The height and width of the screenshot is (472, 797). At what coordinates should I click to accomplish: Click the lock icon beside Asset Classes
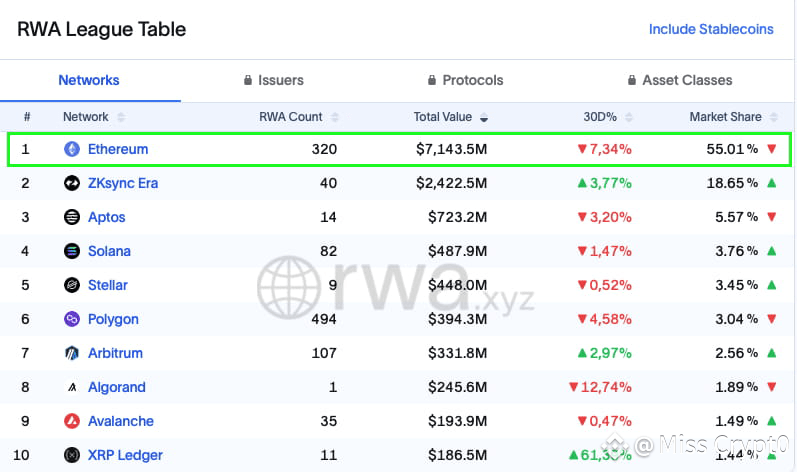click(x=631, y=80)
